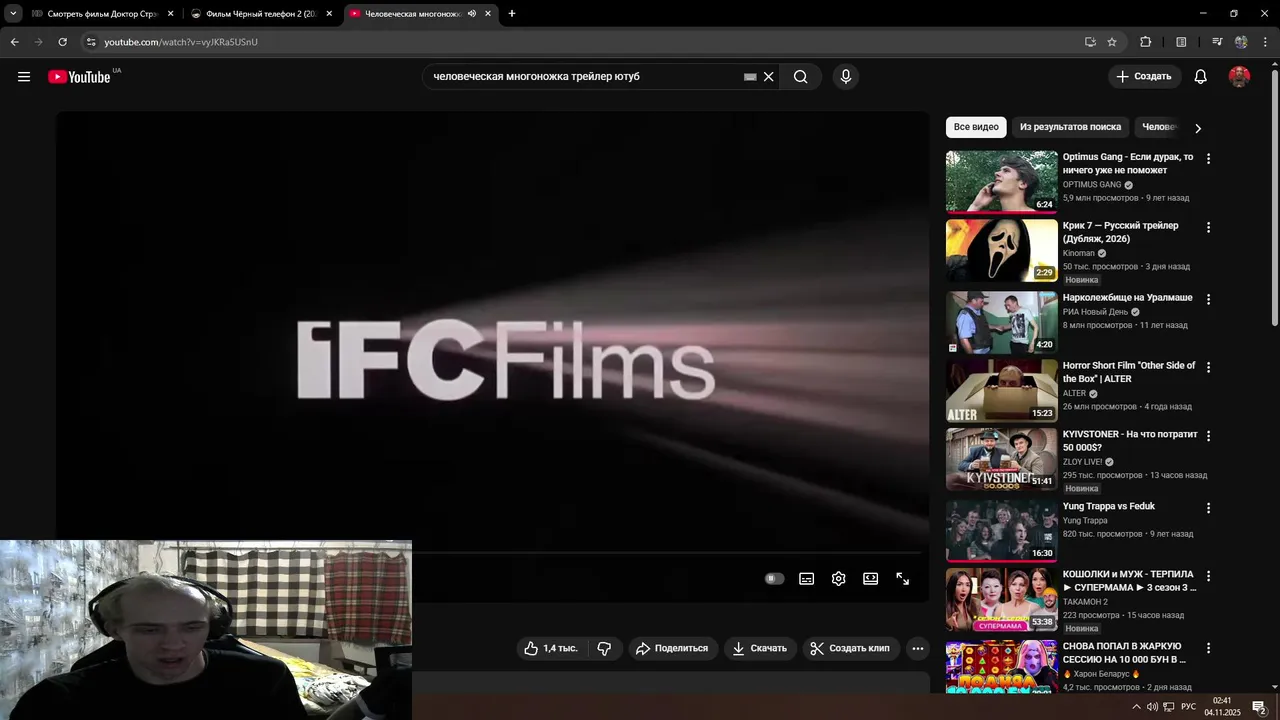The height and width of the screenshot is (720, 1280).
Task: Start voice search with microphone icon
Action: pyautogui.click(x=846, y=77)
